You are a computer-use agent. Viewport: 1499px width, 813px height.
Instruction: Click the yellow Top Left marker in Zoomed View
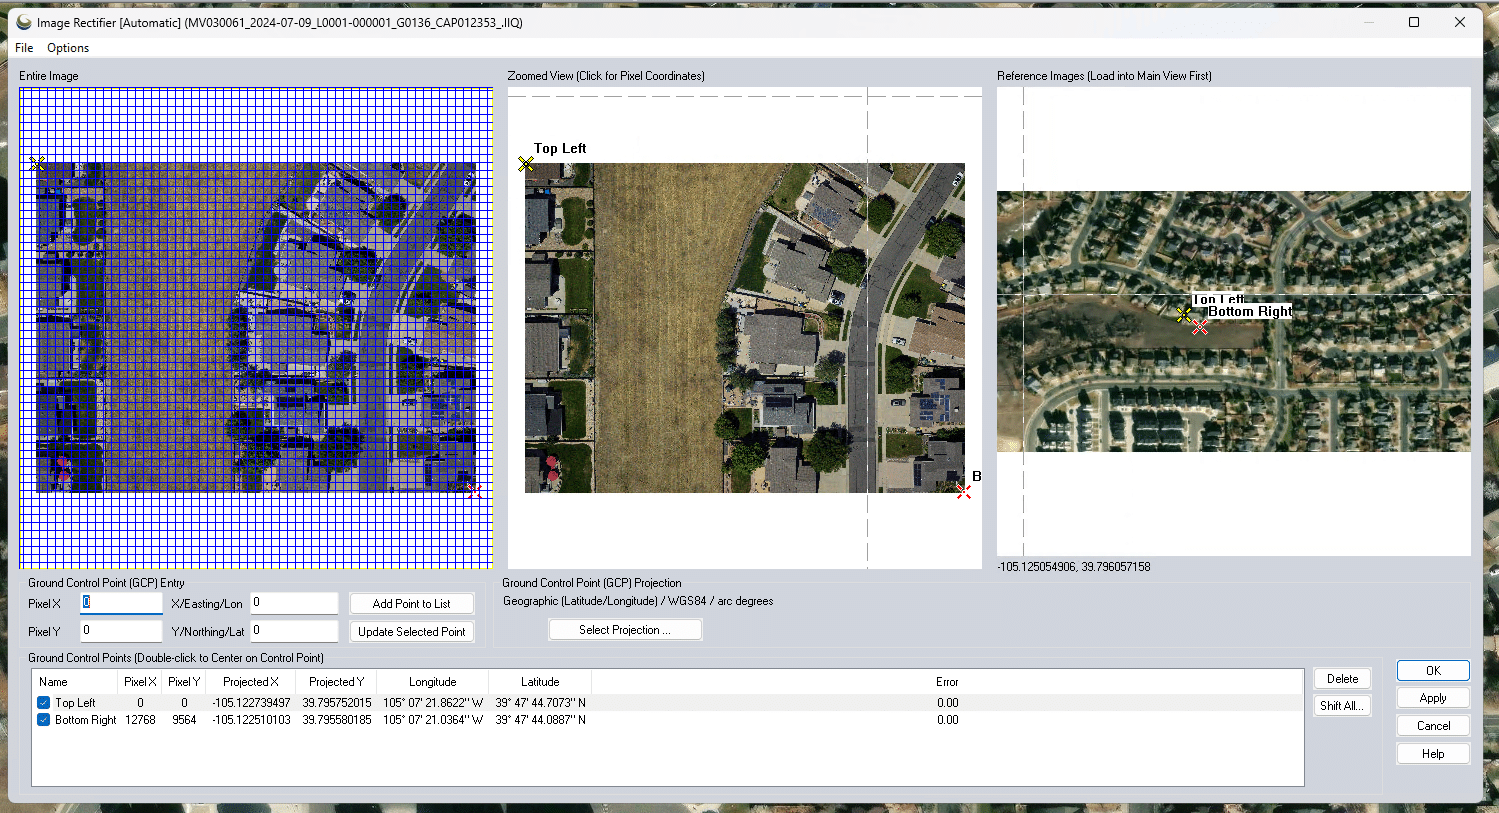coord(526,164)
